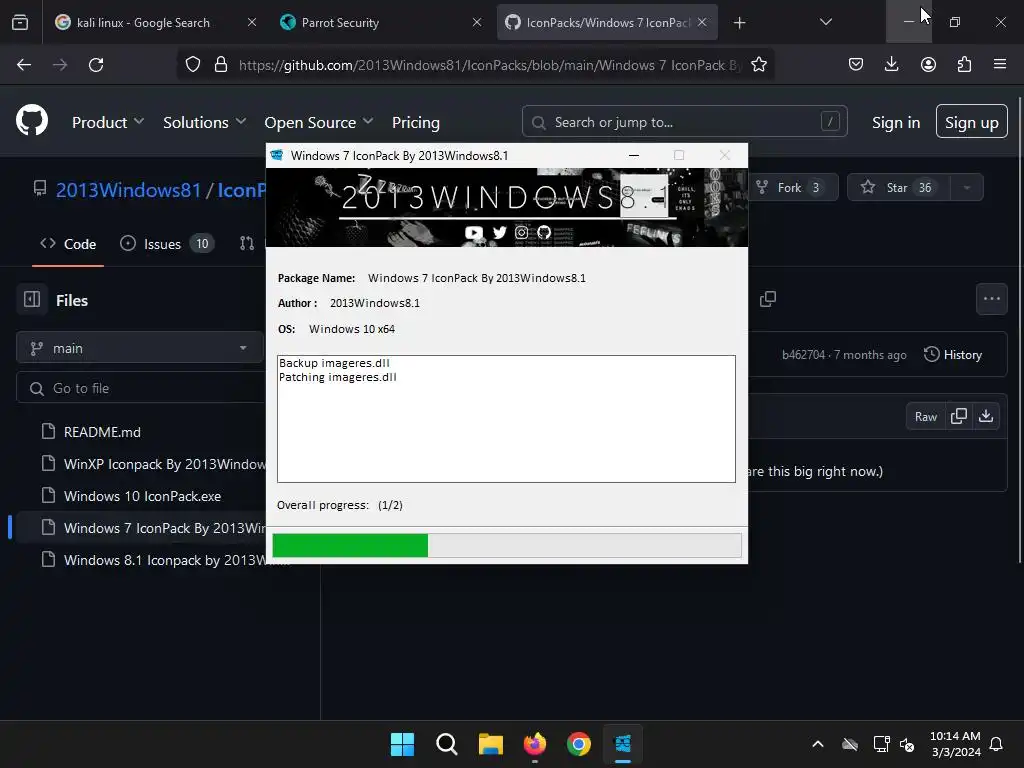This screenshot has height=768, width=1024.
Task: Open README.md in file tree
Action: pyautogui.click(x=102, y=432)
